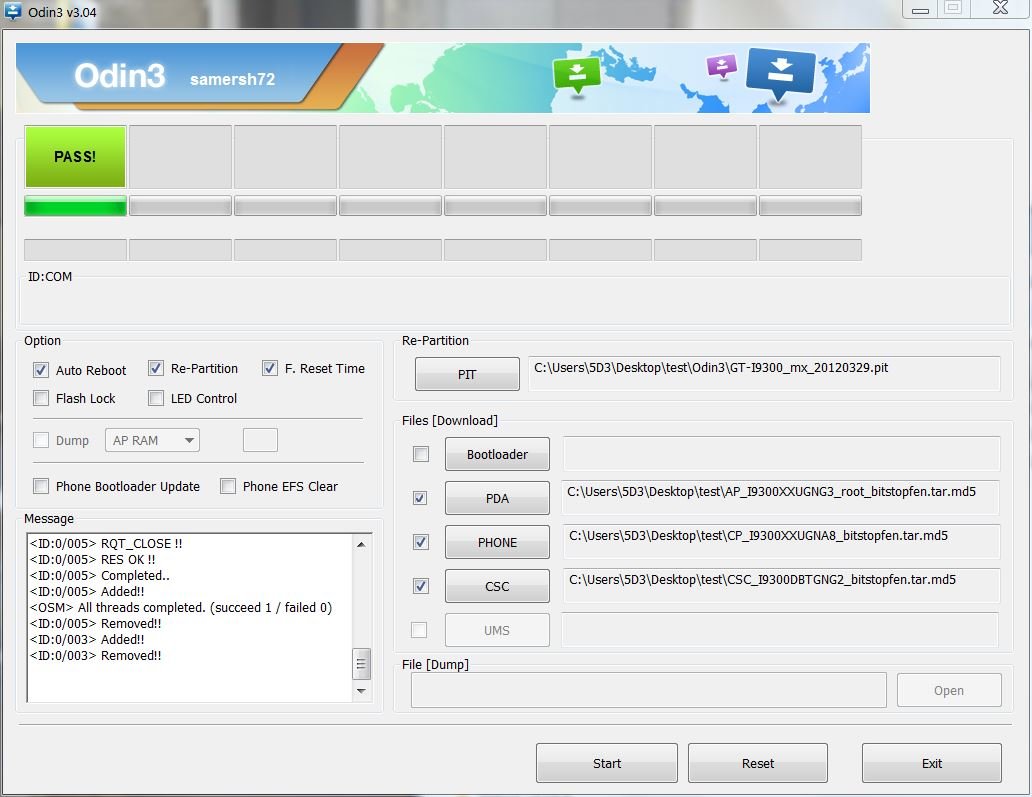Toggle F. Reset Time checkbox
Viewport: 1032px width, 797px height.
point(270,368)
